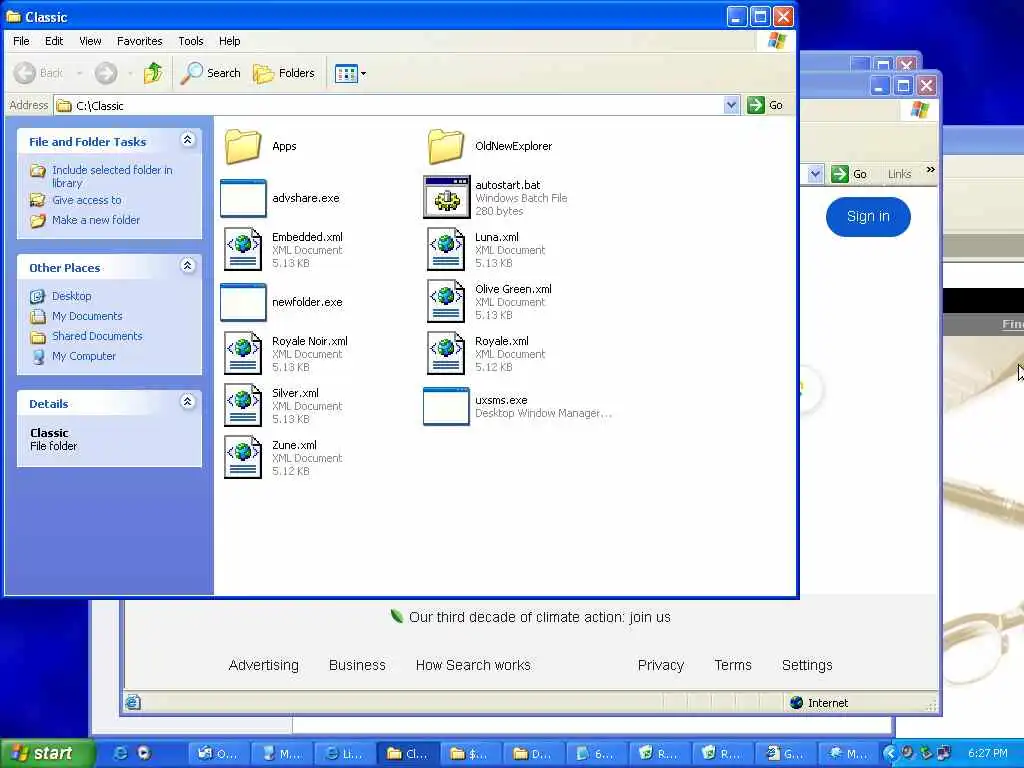Open the OldNewExplorer folder icon
Screen dimensions: 1024x768
[x=446, y=146]
